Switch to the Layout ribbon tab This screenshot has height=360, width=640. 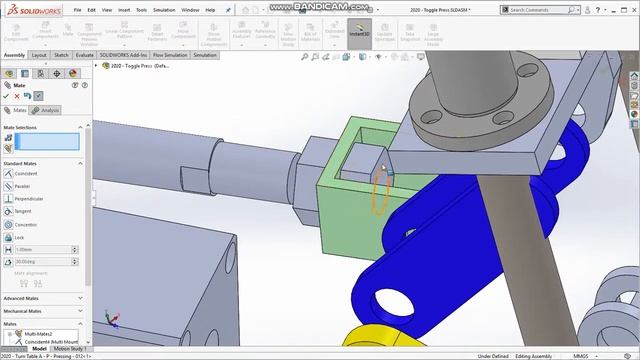[39, 55]
